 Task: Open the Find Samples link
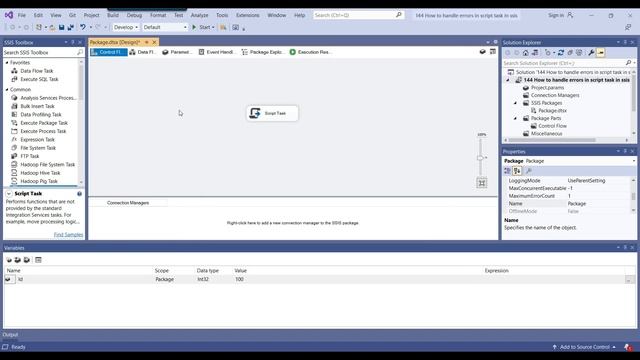(68, 235)
